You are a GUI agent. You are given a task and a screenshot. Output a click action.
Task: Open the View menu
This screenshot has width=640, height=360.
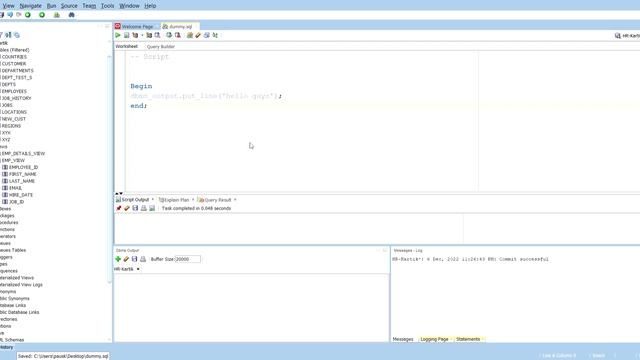(8, 6)
